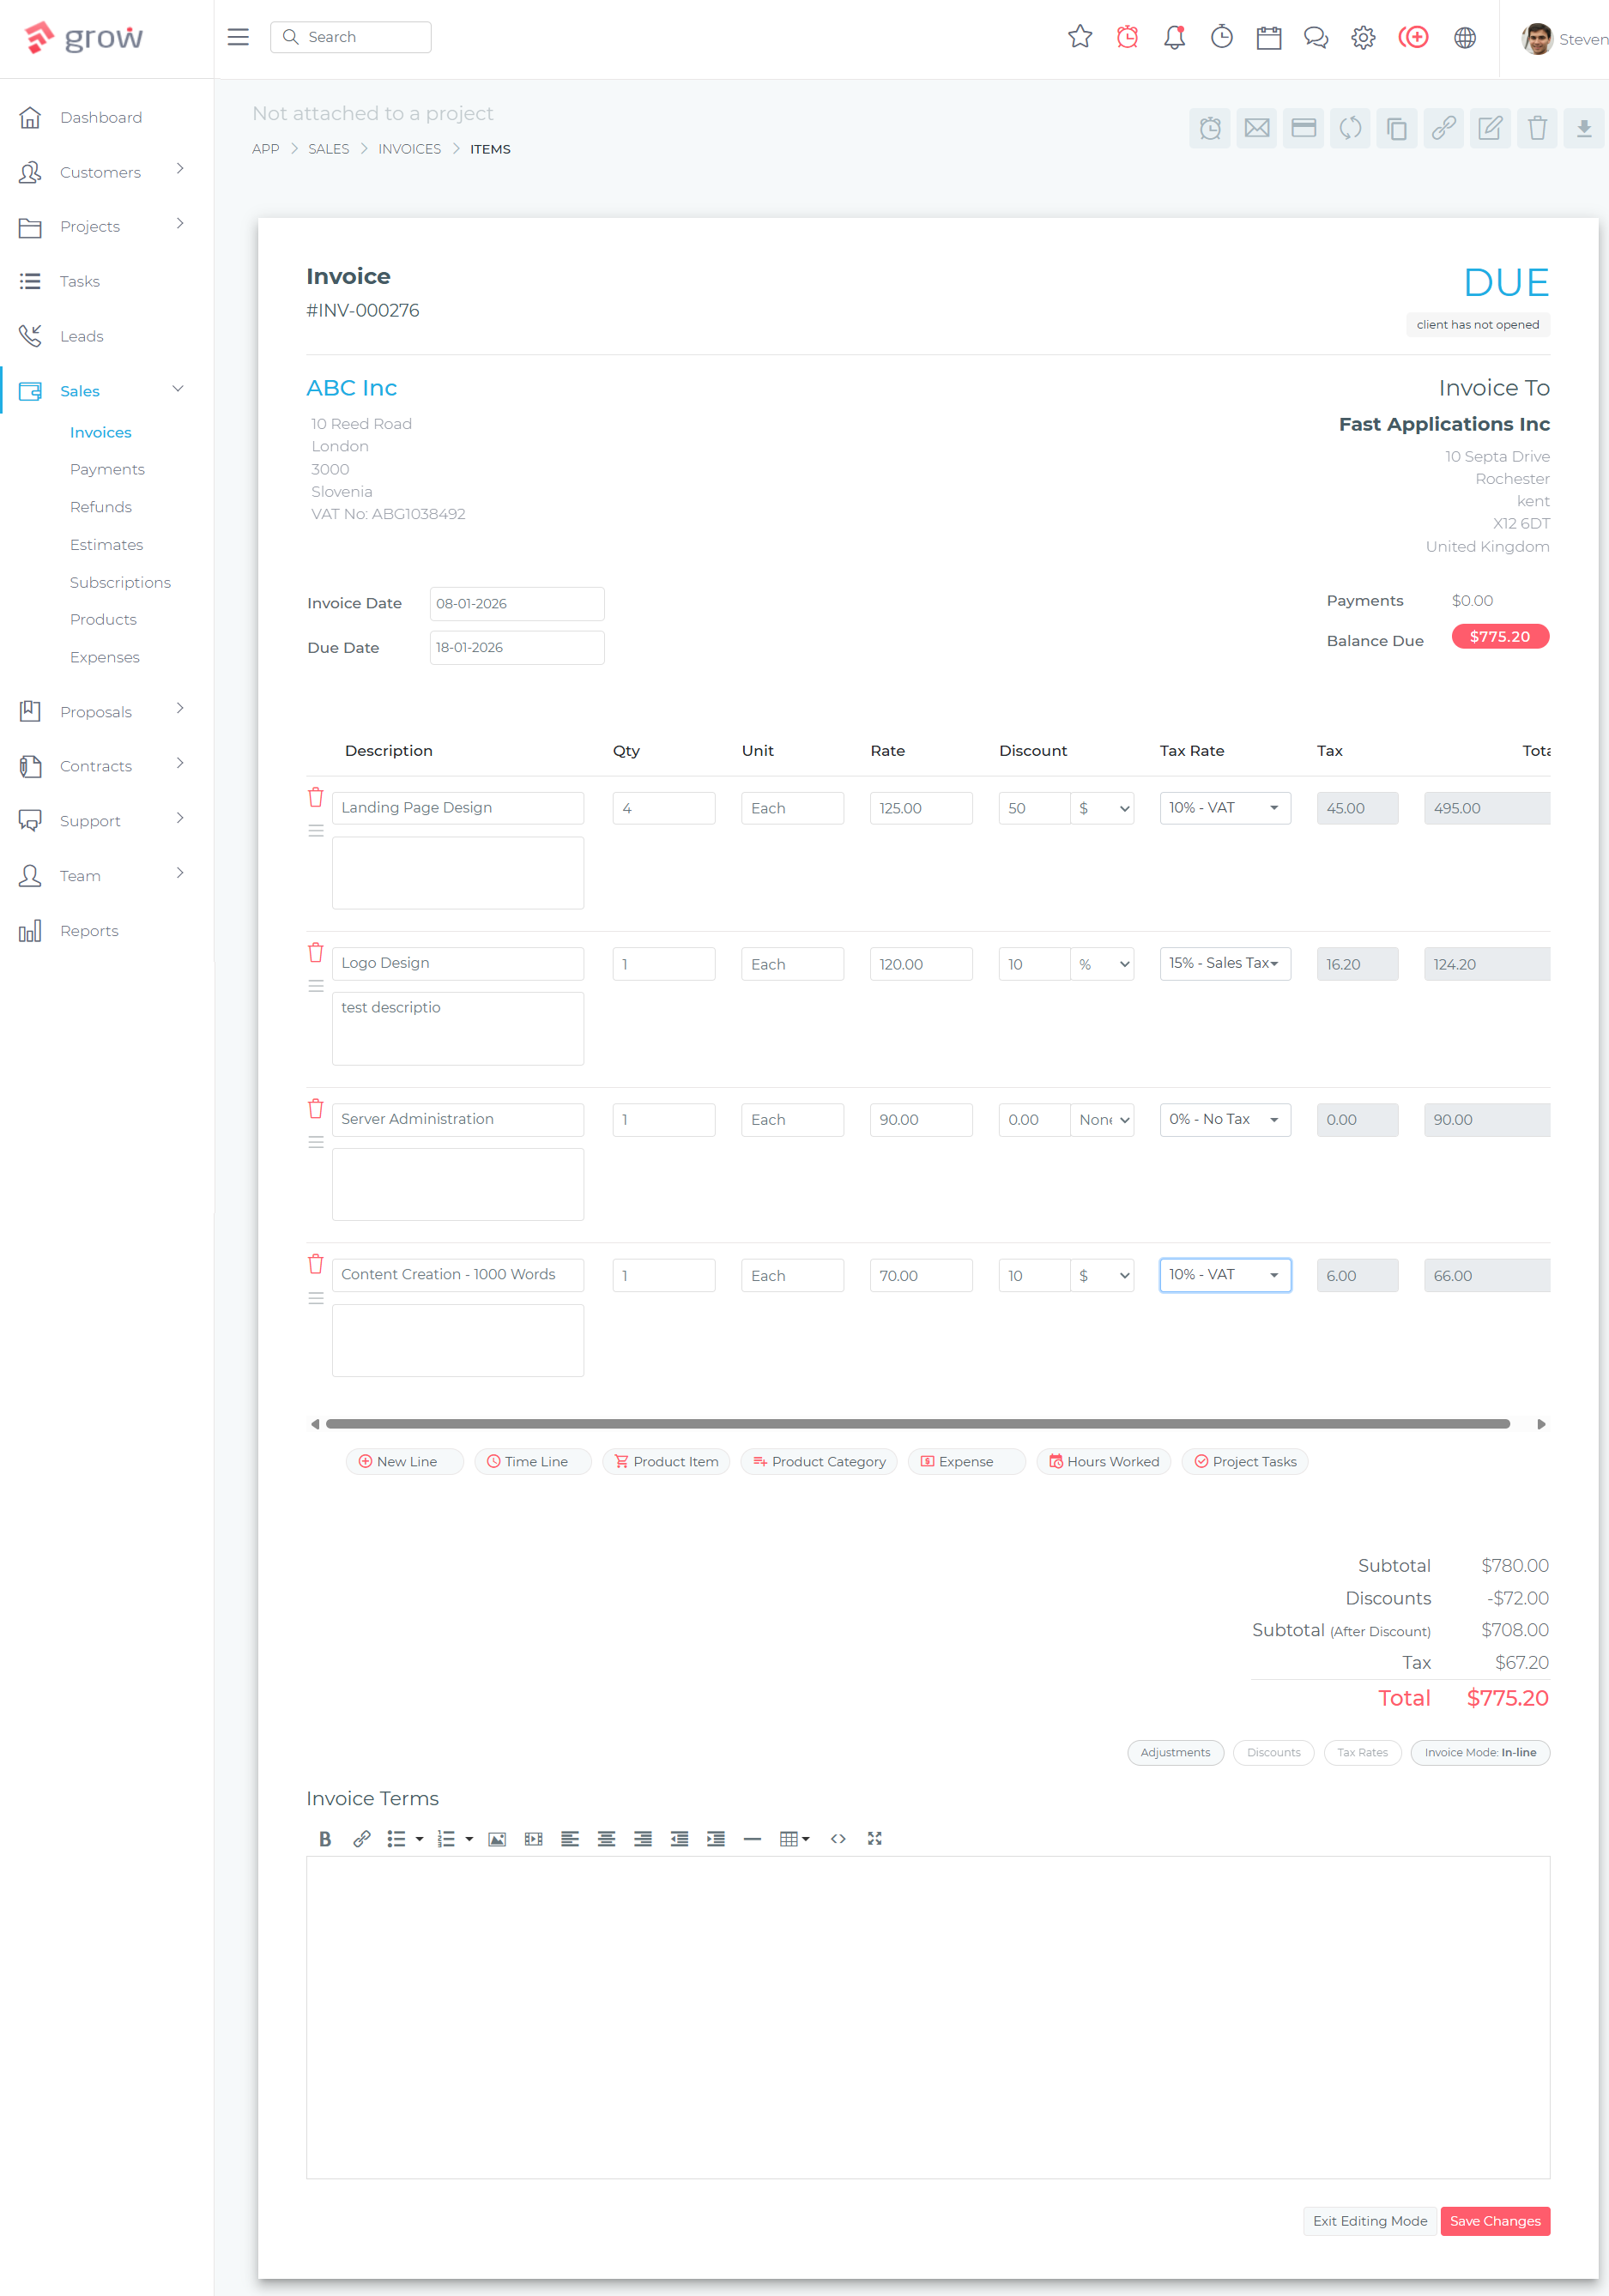Screen dimensions: 1609x2296
Task: Click the Invoice Date field
Action: tap(516, 603)
